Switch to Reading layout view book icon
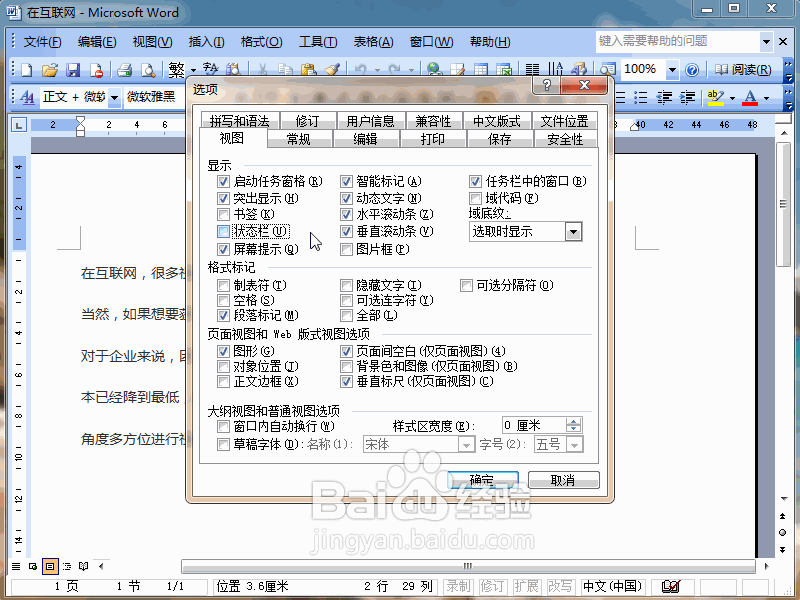The width and height of the screenshot is (800, 600). (x=84, y=566)
